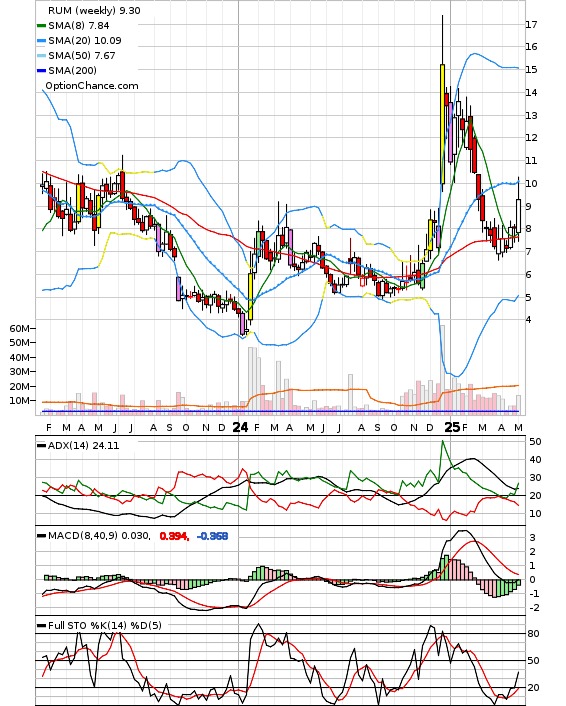566x706 pixels.
Task: Click the Full STO %K(14) label
Action: (88, 625)
